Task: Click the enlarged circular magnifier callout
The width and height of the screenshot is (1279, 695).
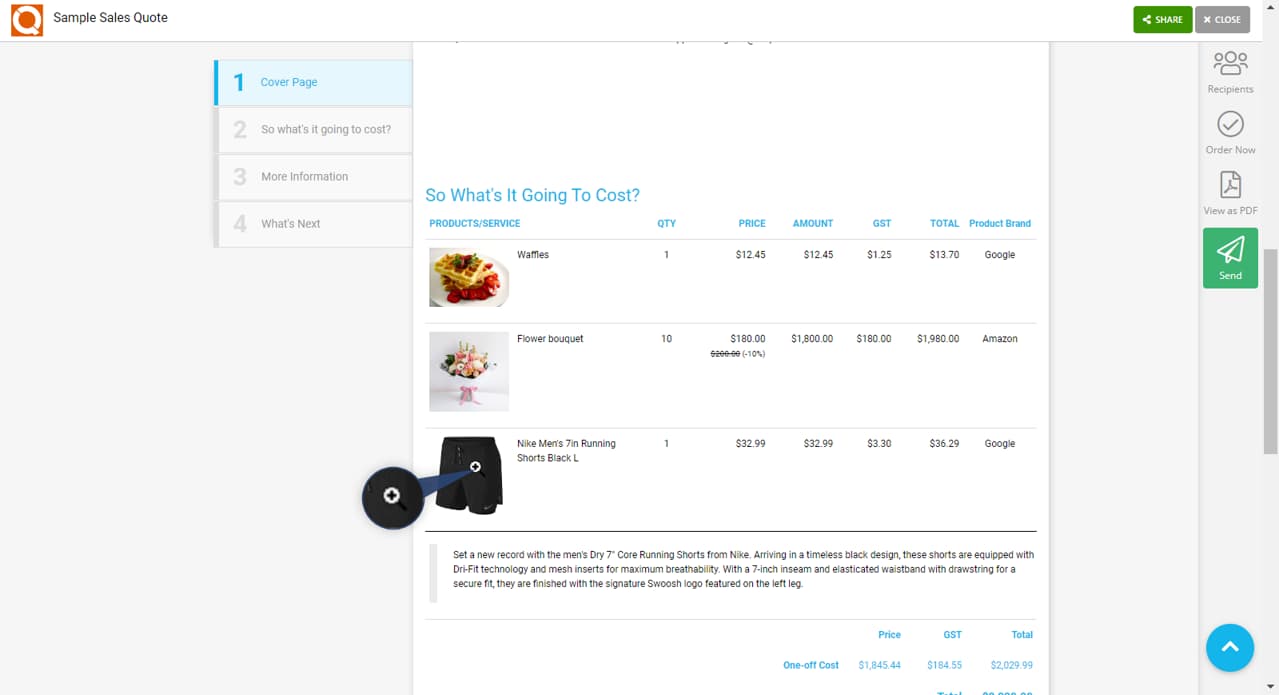Action: pyautogui.click(x=392, y=497)
